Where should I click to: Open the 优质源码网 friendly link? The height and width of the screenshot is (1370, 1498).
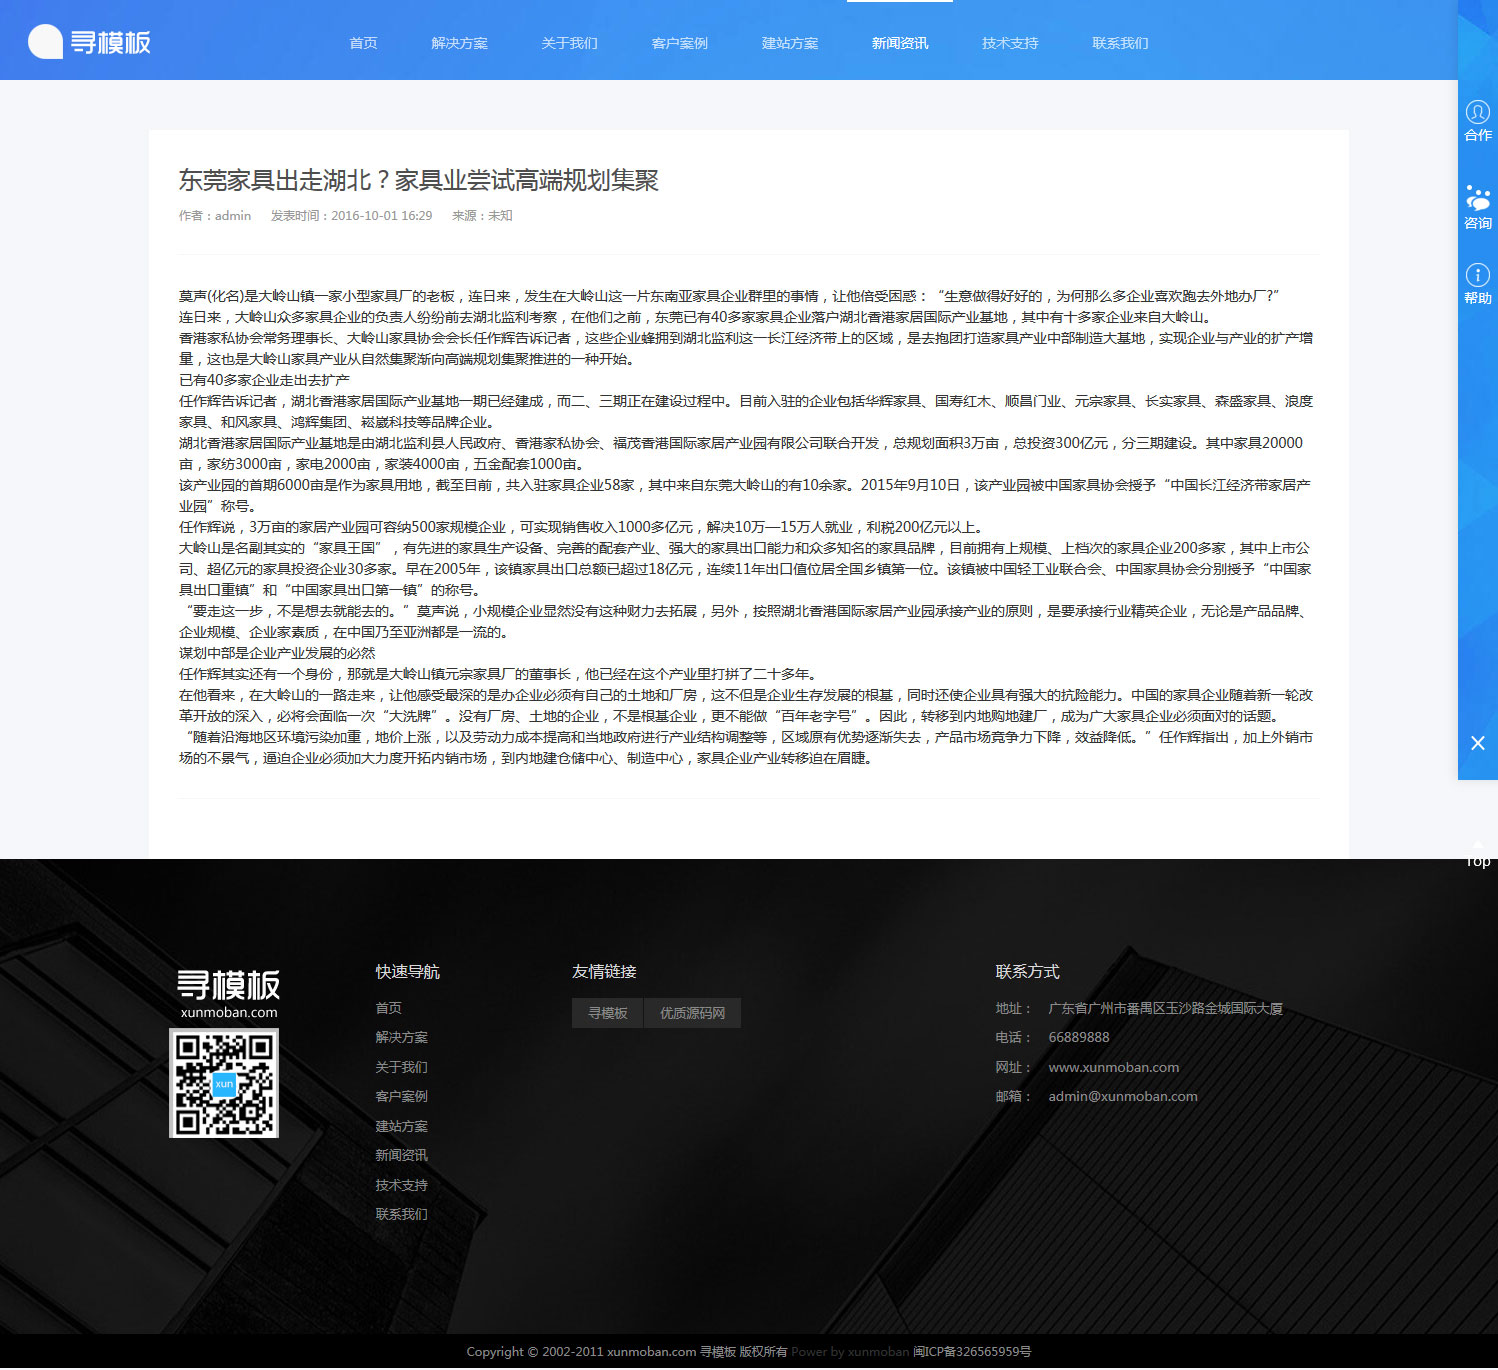[692, 1013]
